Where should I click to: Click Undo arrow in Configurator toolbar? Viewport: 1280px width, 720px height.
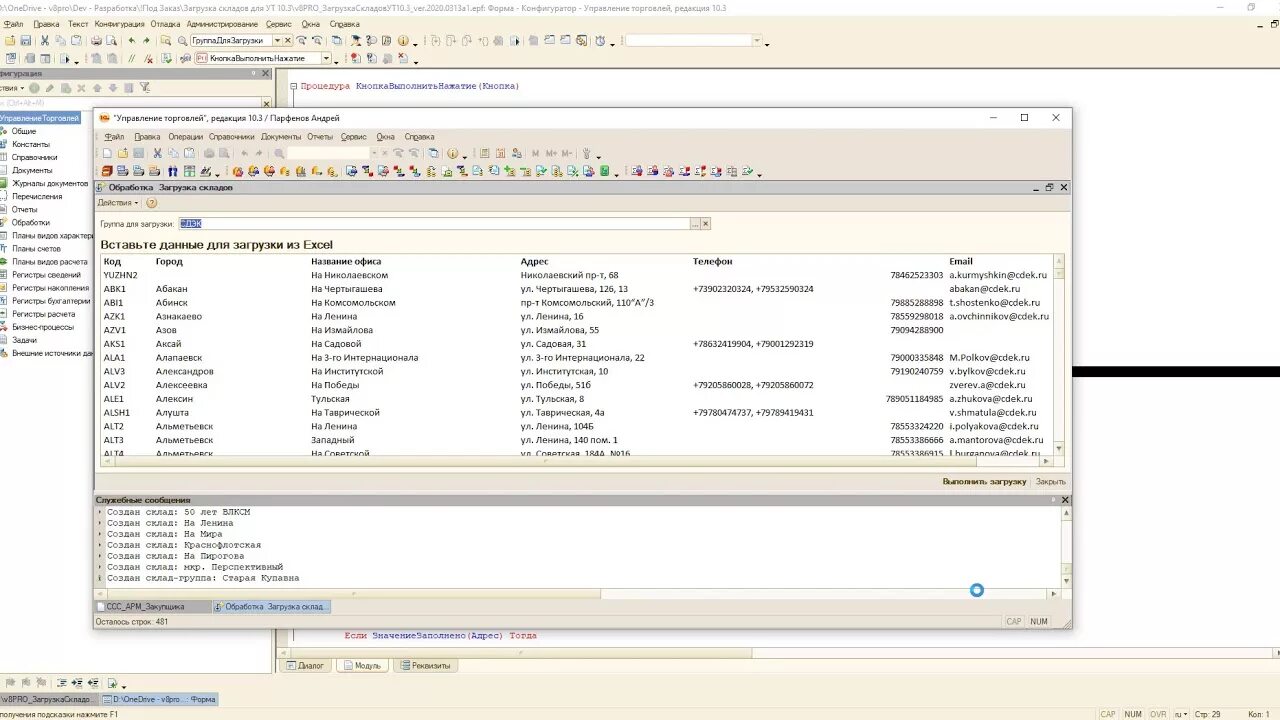pos(131,41)
